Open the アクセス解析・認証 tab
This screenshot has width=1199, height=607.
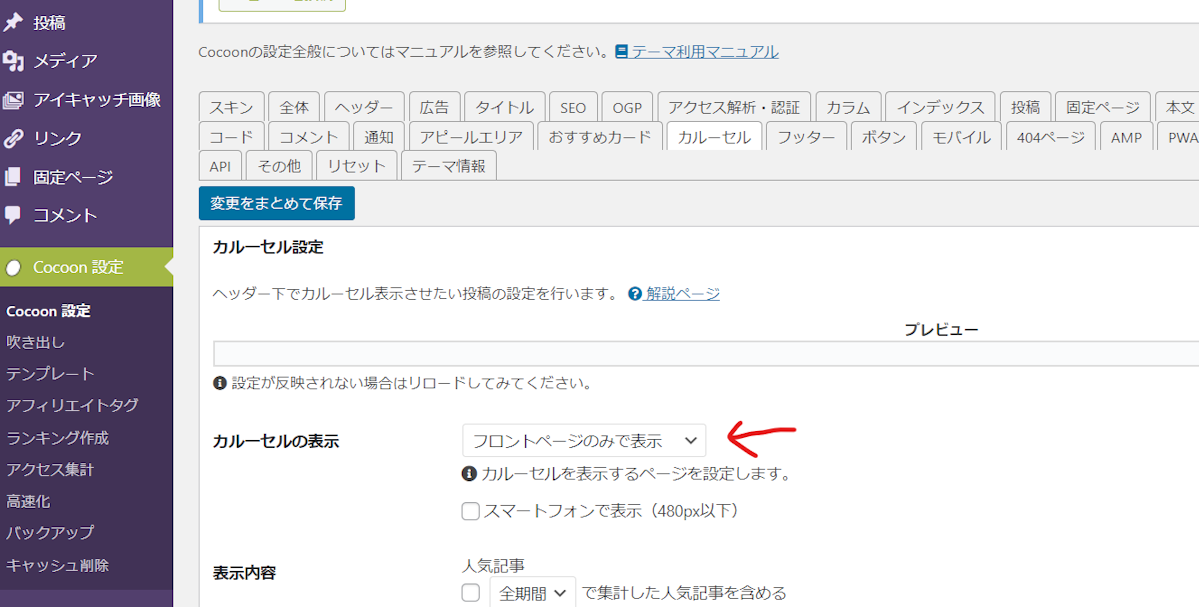734,107
